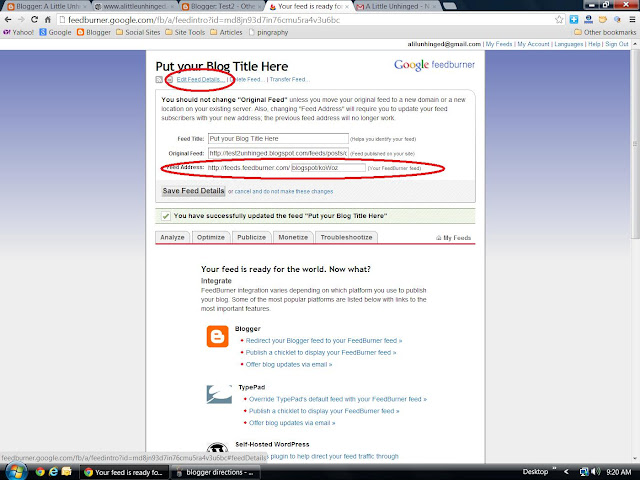Click TypePad Offer blog updates via email
640x480 pixels.
(x=292, y=423)
